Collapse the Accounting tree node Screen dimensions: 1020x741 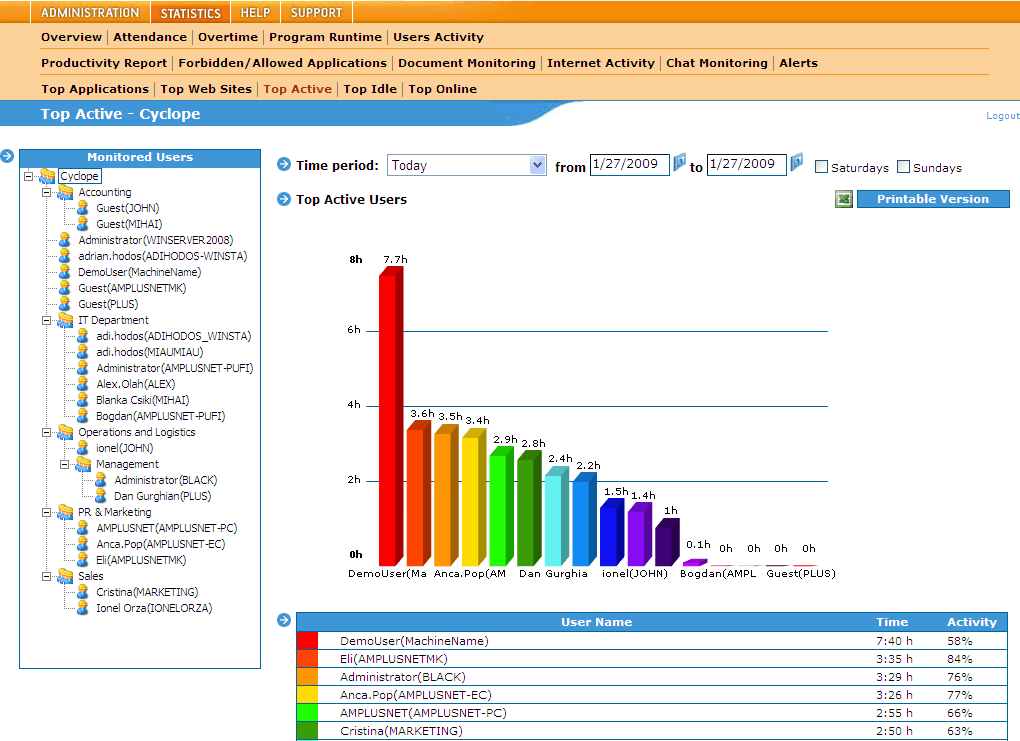click(x=46, y=192)
